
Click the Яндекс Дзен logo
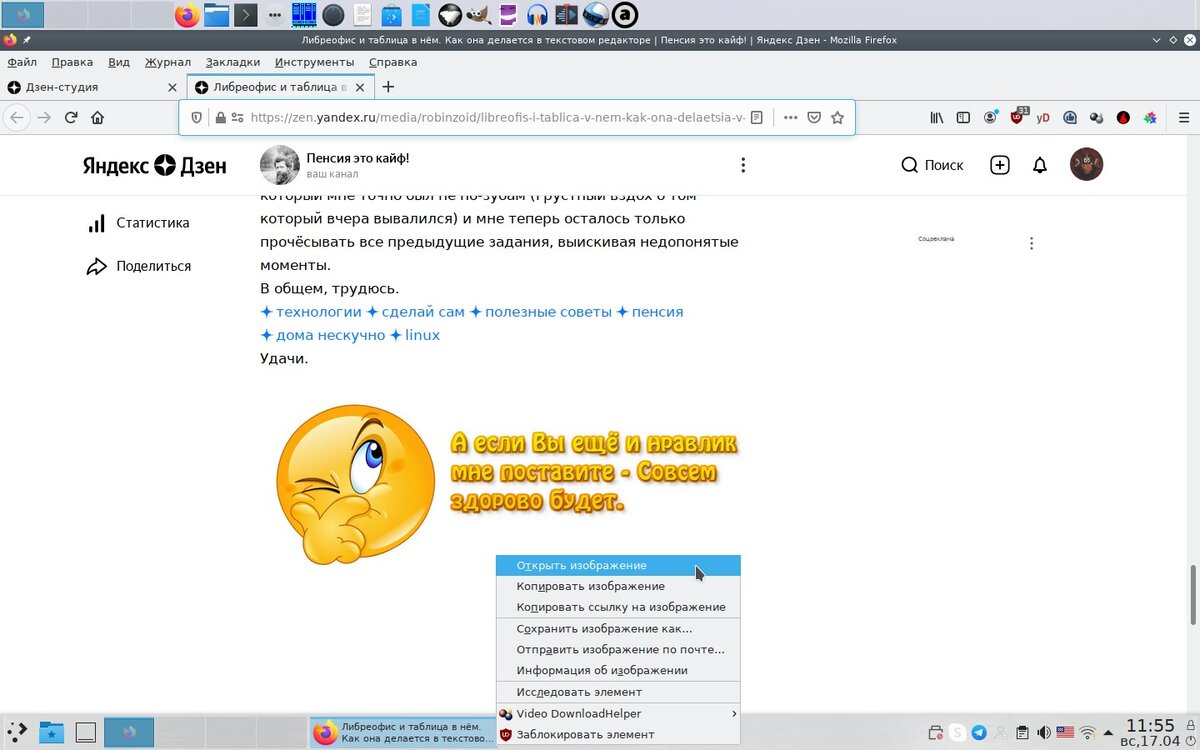coord(155,166)
